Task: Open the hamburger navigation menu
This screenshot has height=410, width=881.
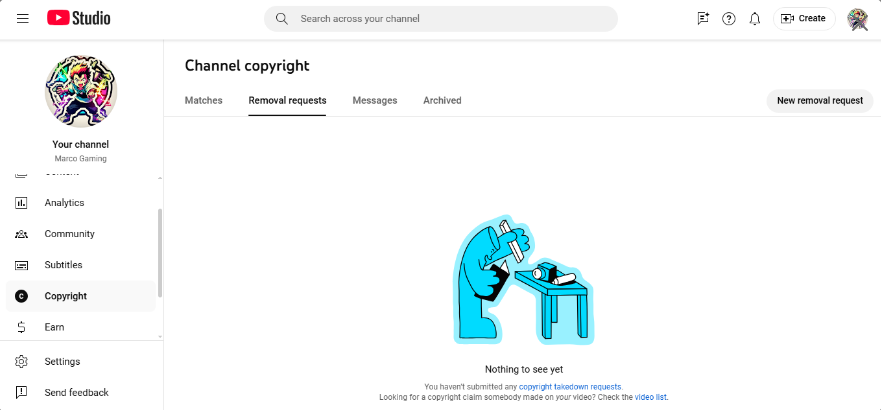Action: pos(22,19)
